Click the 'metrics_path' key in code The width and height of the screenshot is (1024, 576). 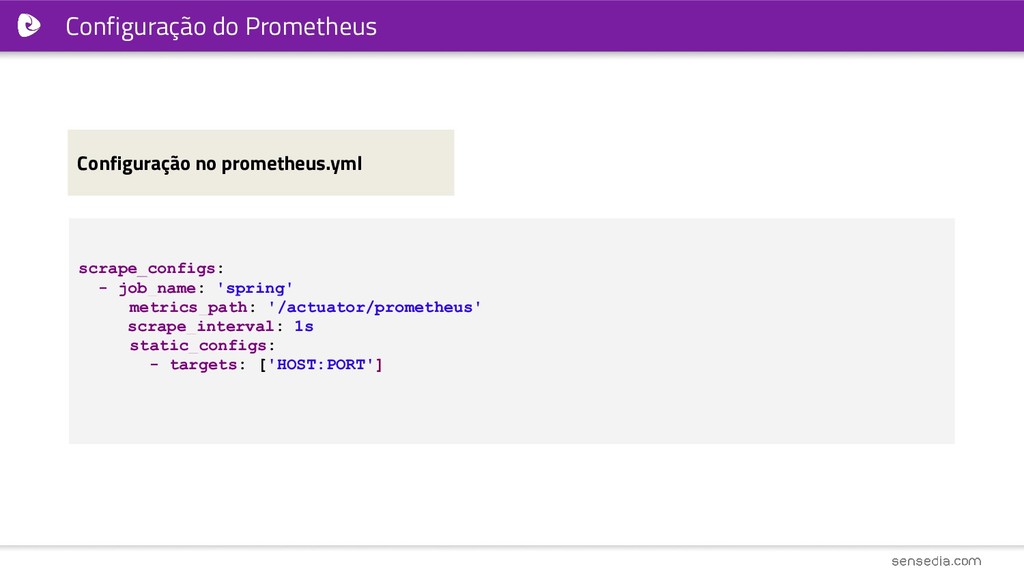click(188, 307)
